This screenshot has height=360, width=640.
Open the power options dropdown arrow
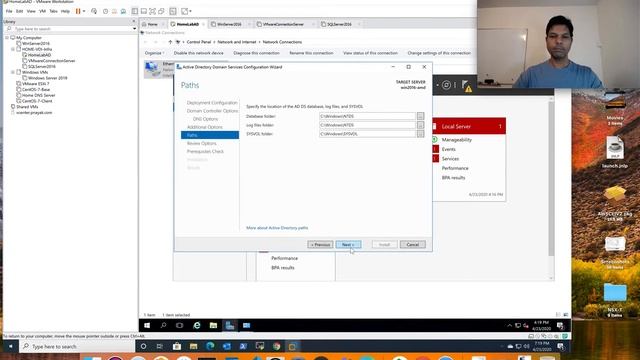[x=84, y=11]
